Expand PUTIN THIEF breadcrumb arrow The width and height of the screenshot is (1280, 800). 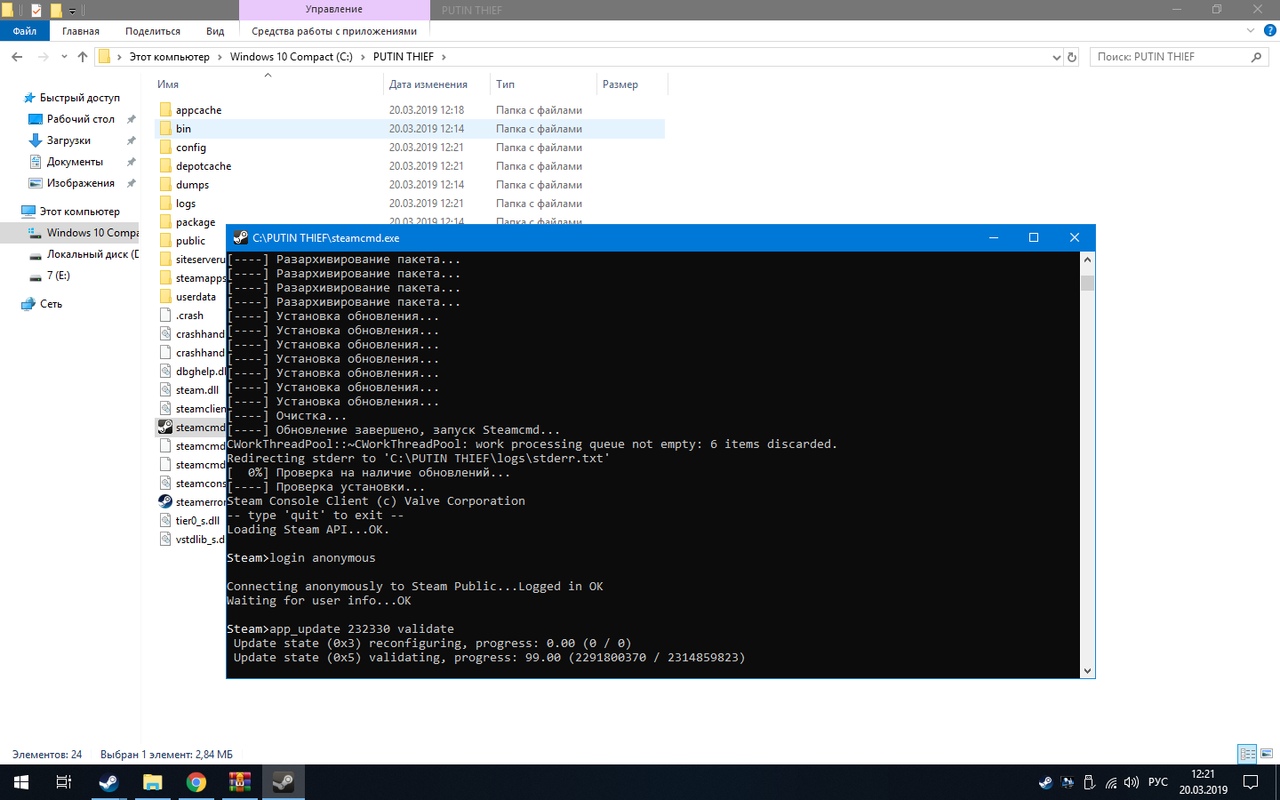pyautogui.click(x=444, y=57)
